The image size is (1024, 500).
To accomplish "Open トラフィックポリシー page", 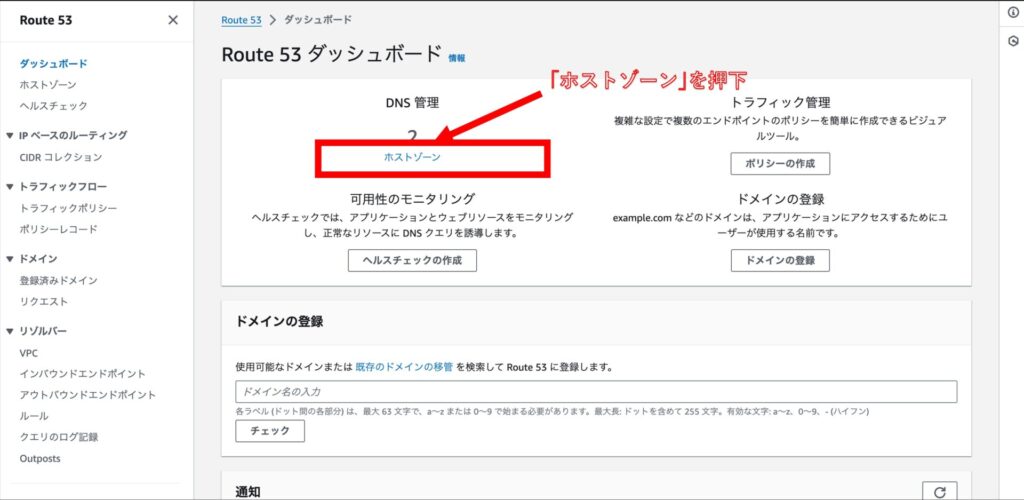I will point(69,208).
